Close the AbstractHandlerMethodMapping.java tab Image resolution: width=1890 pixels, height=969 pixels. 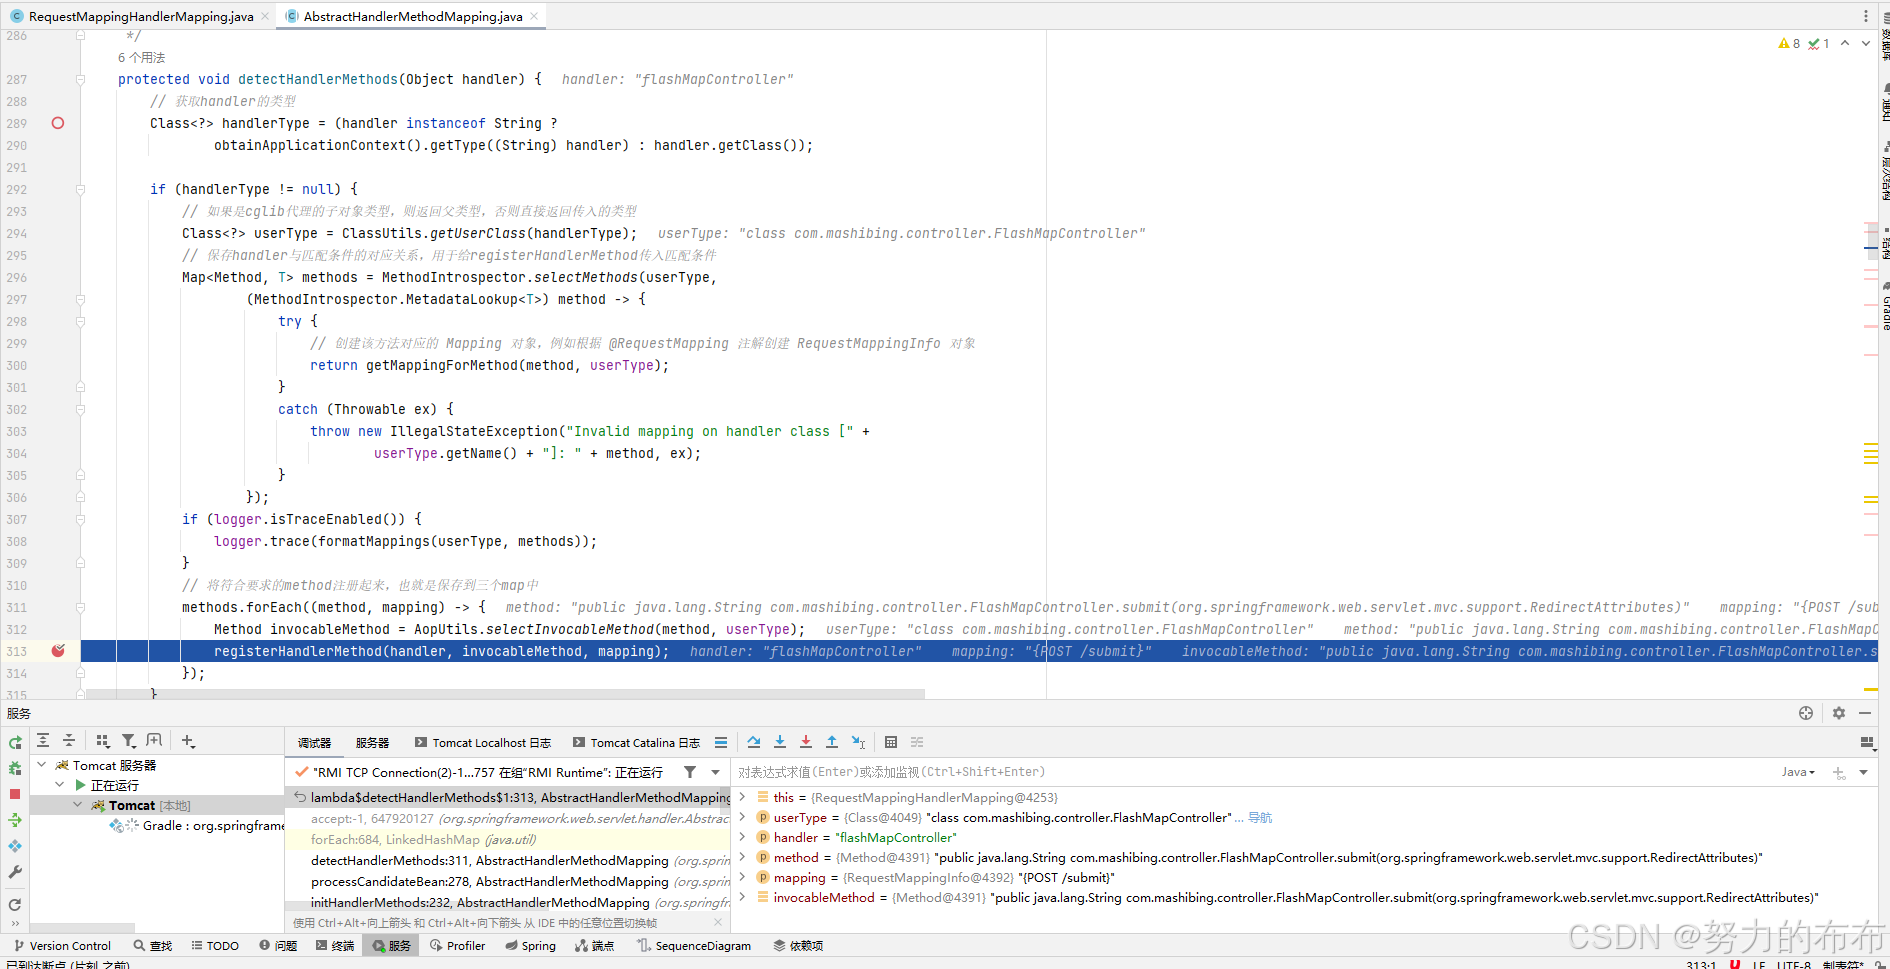[534, 16]
